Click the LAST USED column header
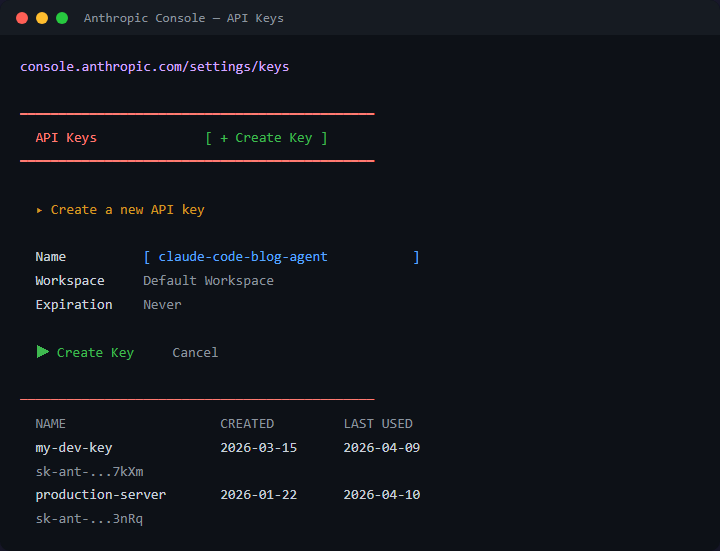 [378, 423]
